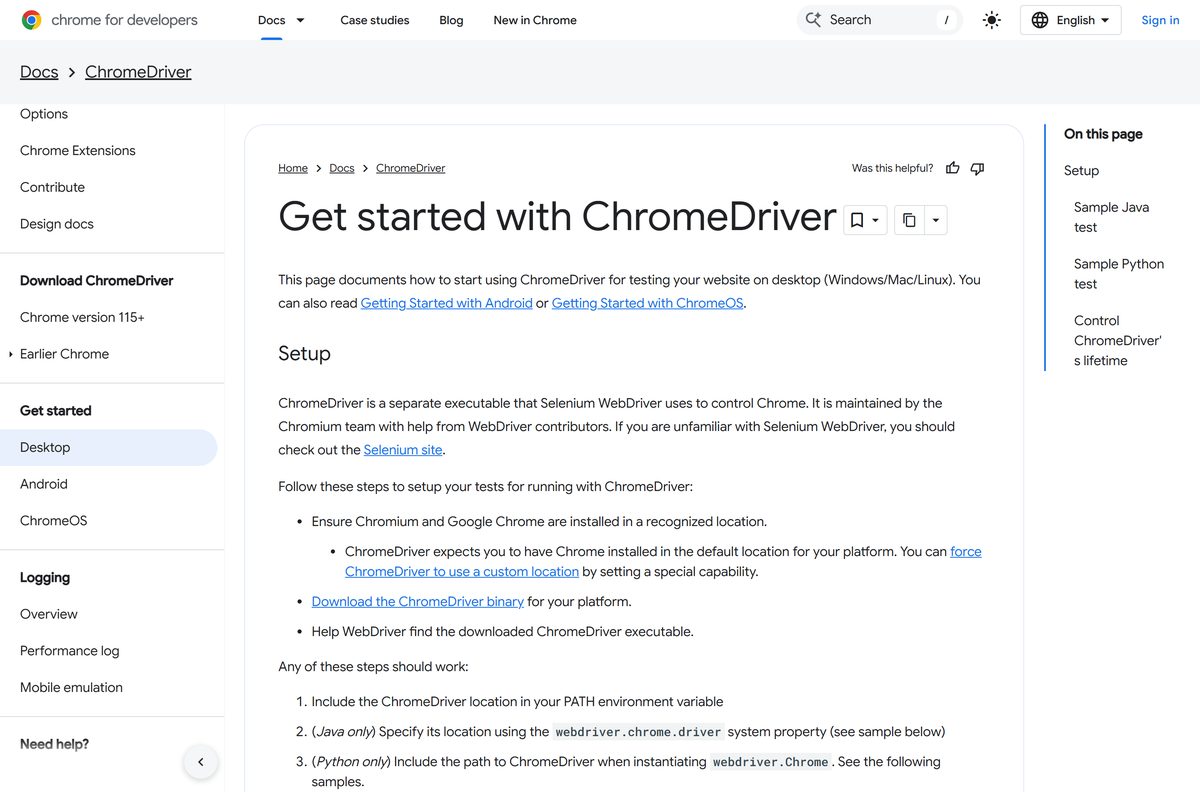Toggle the light/dark theme sun icon
The image size is (1200, 792).
(x=991, y=20)
